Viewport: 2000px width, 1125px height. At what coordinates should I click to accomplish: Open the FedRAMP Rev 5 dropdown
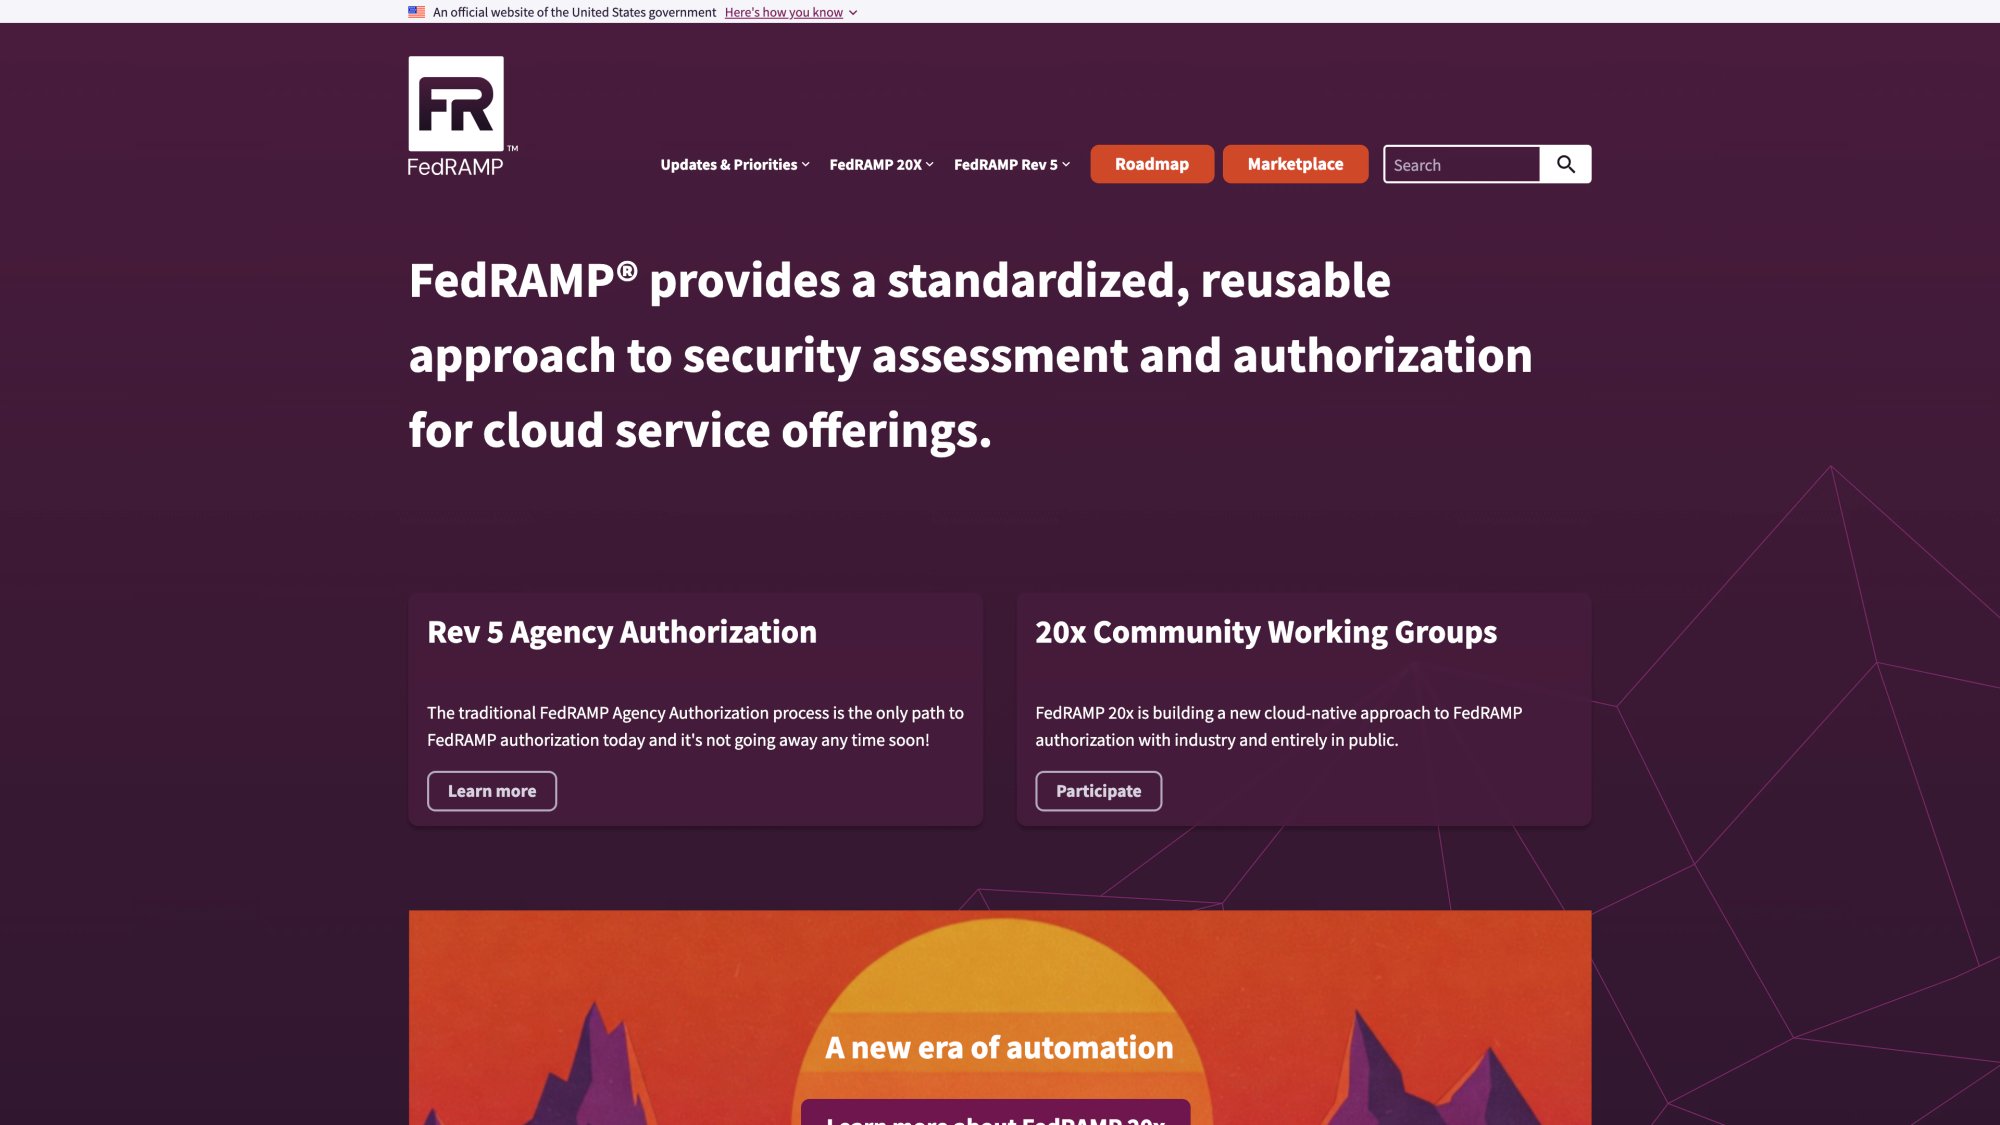(x=1007, y=164)
